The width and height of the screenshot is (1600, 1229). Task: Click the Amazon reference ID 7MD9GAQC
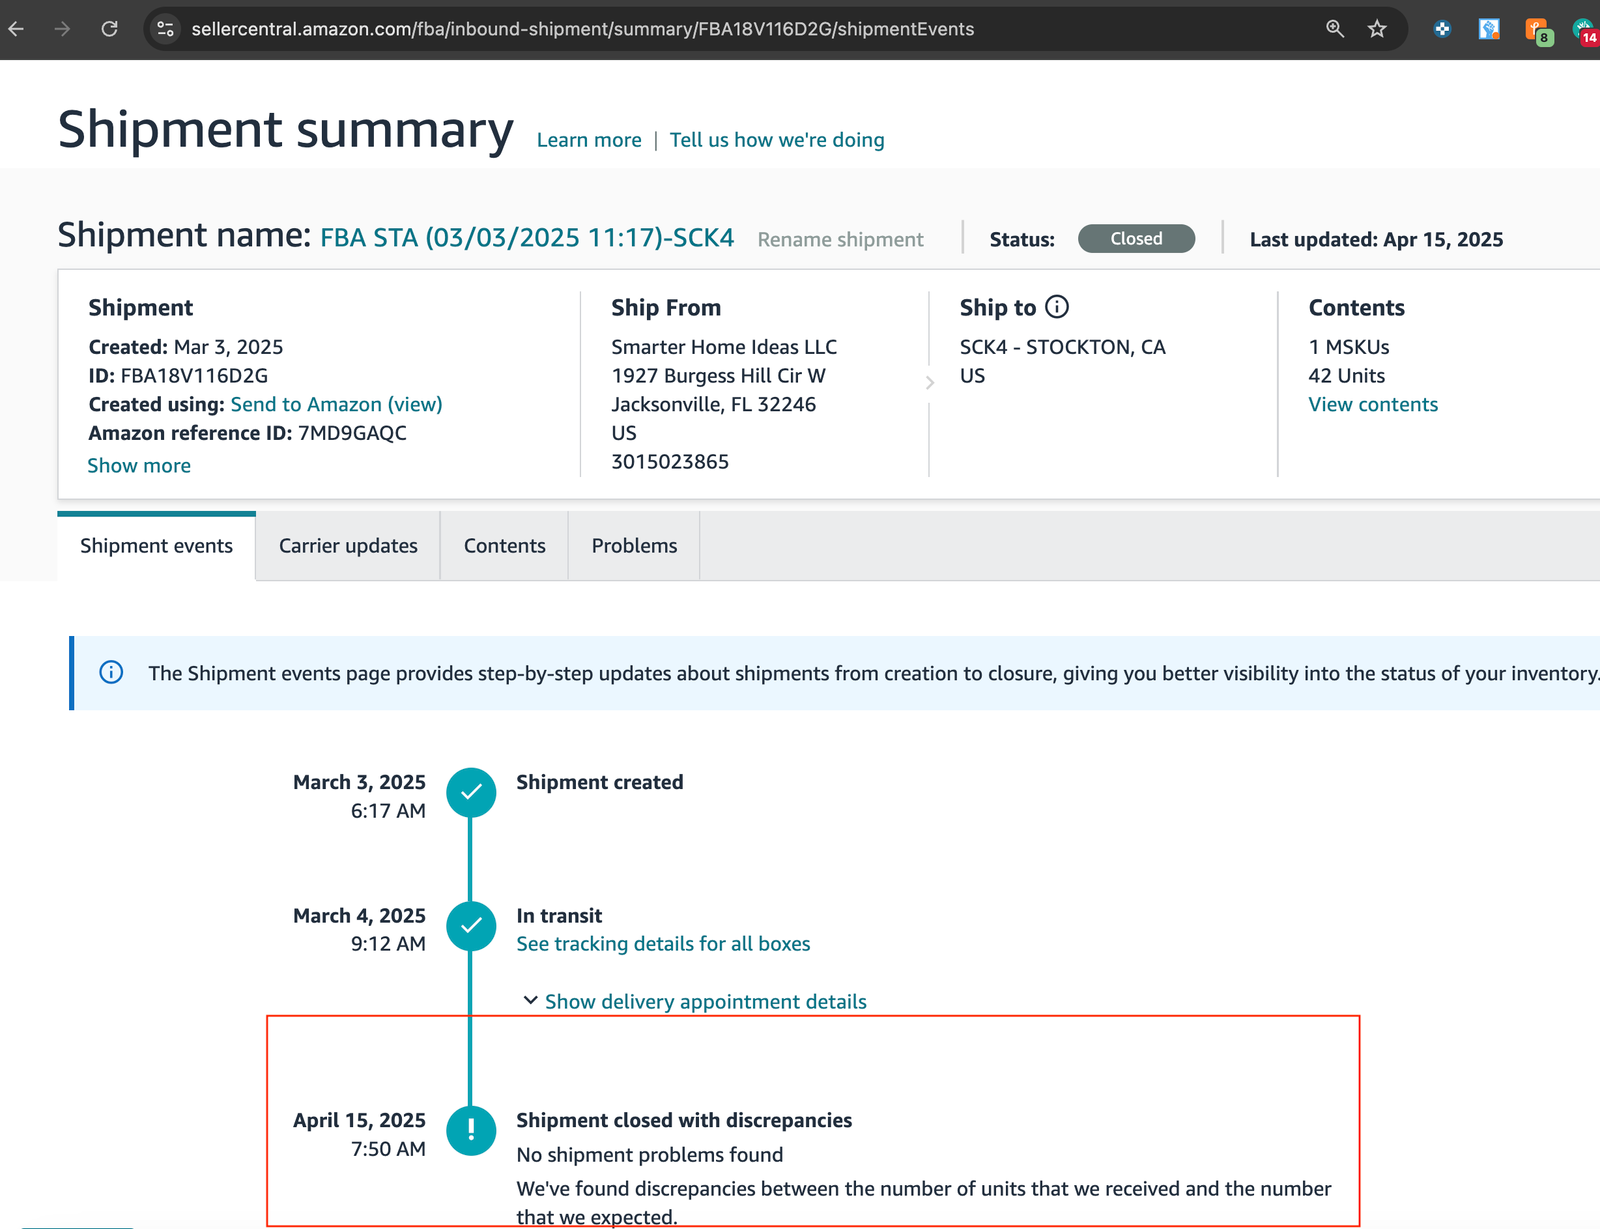tap(352, 433)
